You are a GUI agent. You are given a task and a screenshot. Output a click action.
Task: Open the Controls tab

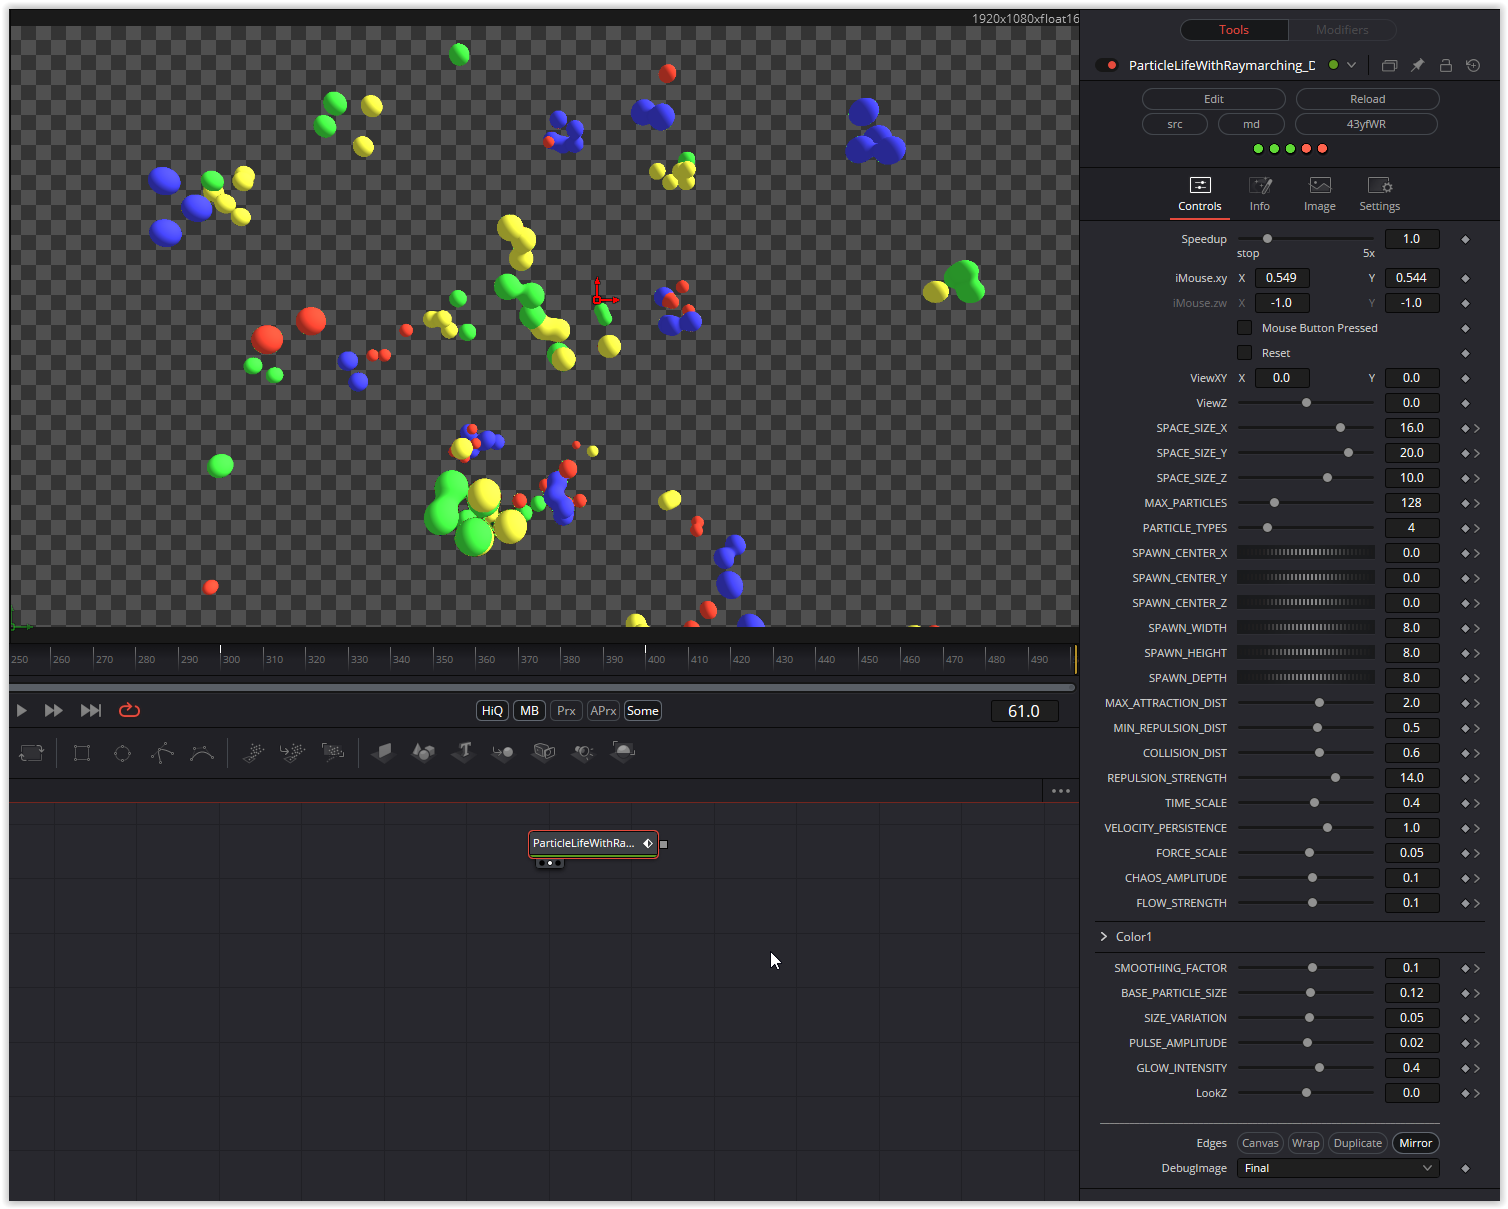tap(1200, 194)
